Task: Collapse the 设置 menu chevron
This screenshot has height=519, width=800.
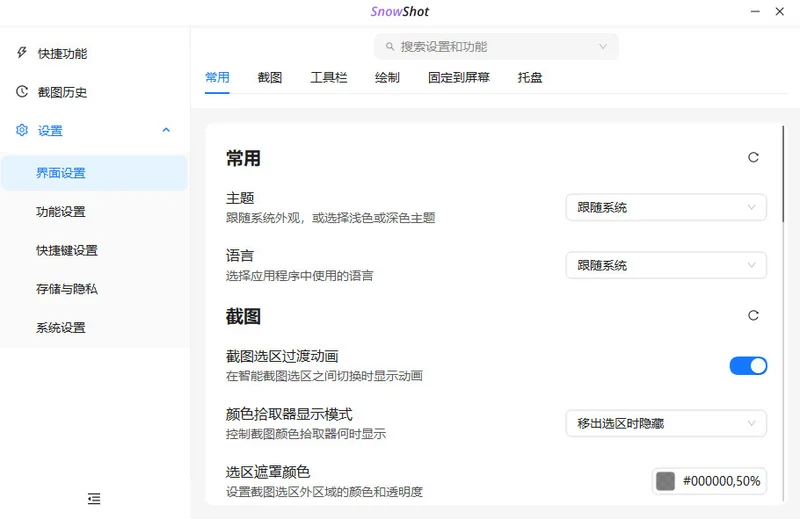Action: tap(166, 130)
